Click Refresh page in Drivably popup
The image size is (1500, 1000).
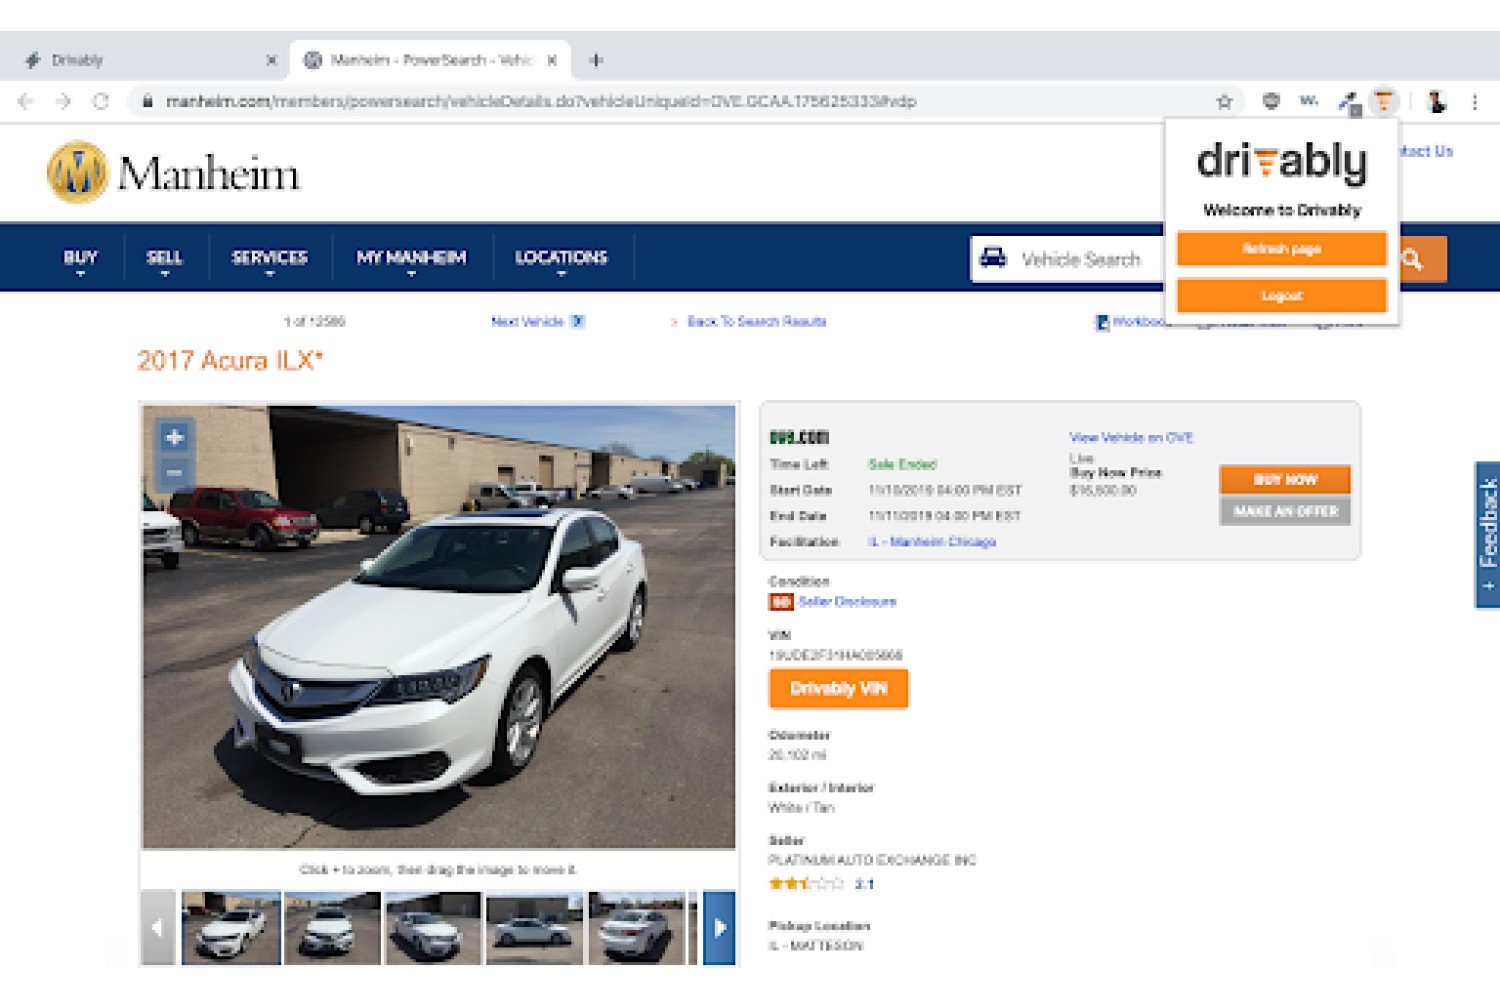[x=1281, y=249]
